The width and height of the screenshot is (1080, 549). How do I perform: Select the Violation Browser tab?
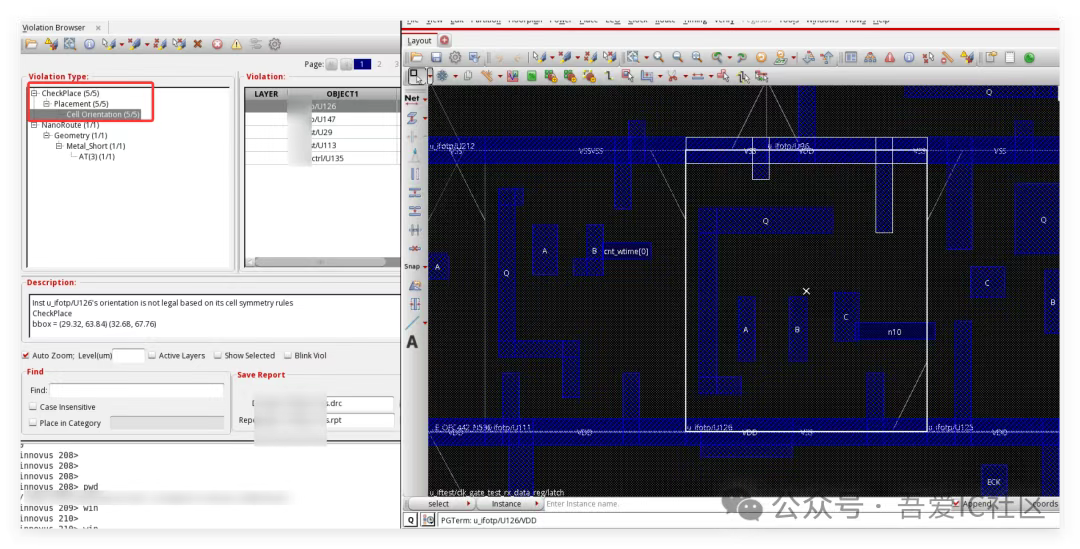click(x=54, y=28)
